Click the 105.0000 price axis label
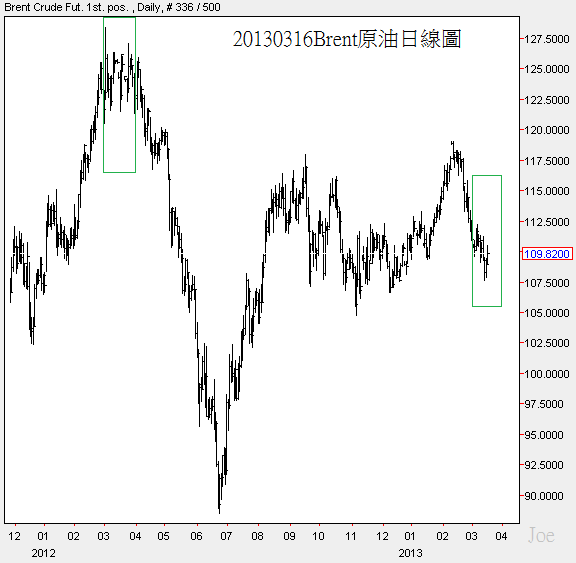The height and width of the screenshot is (563, 576). (547, 313)
